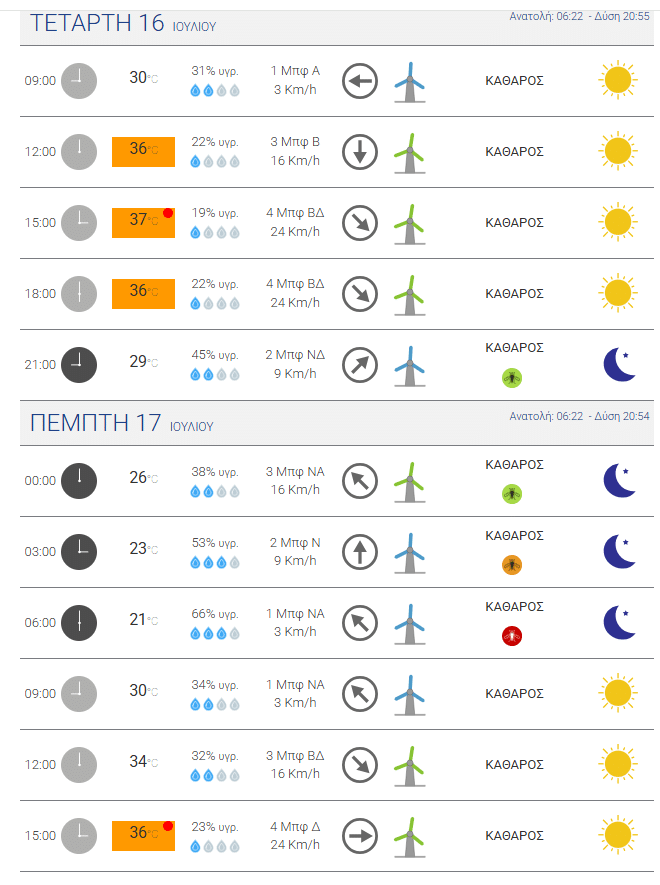Click the orange 37°C temperature box
660x885 pixels.
tap(143, 222)
